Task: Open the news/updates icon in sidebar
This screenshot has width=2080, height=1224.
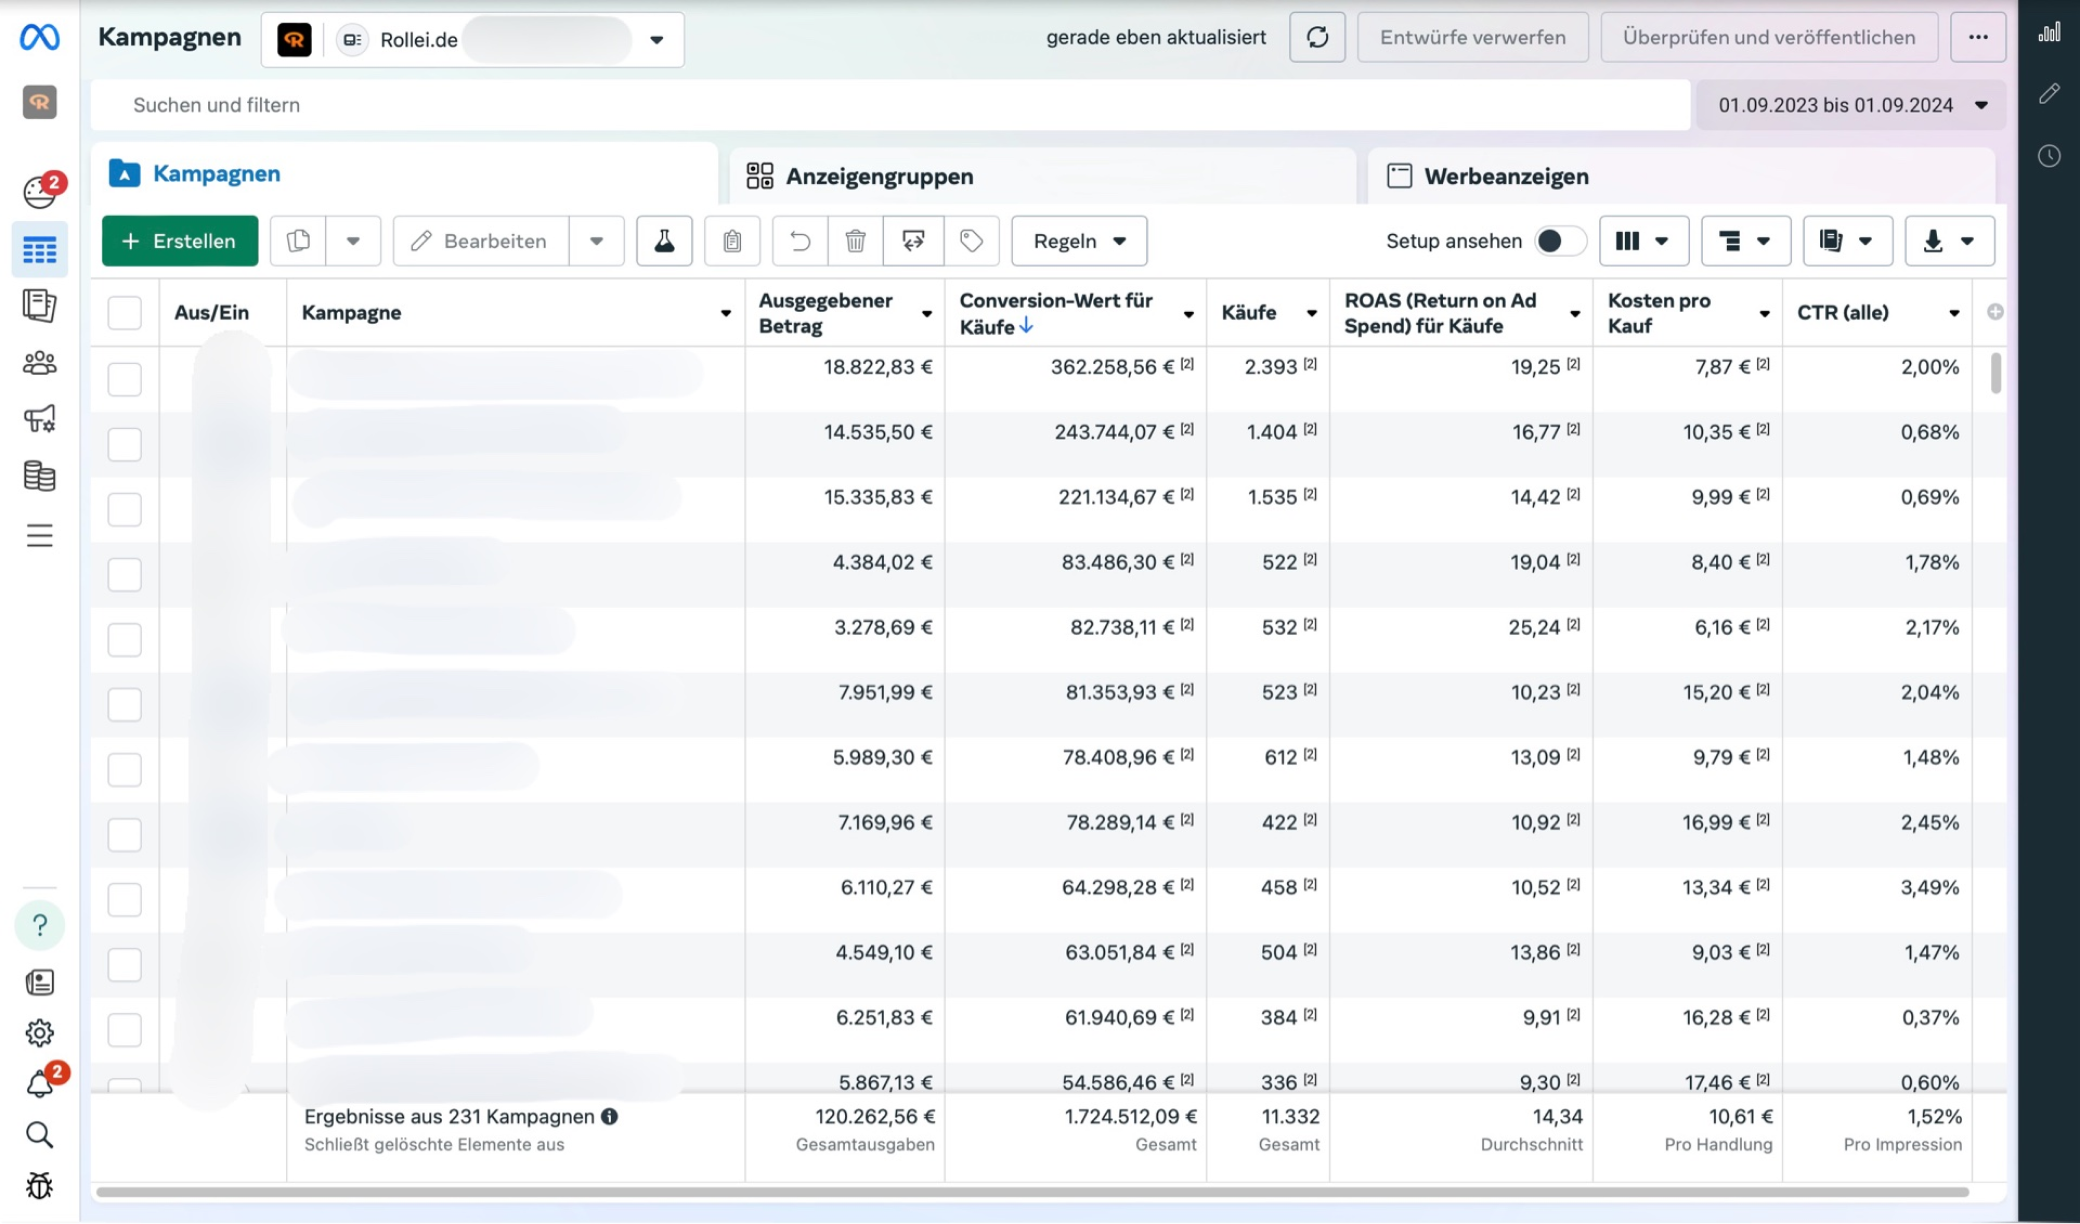Action: pyautogui.click(x=40, y=982)
